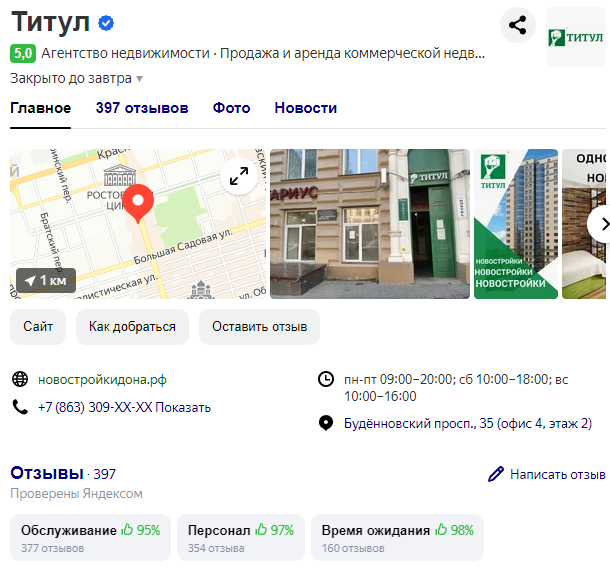
Task: Click the blue verified checkmark badge
Action: point(106,23)
